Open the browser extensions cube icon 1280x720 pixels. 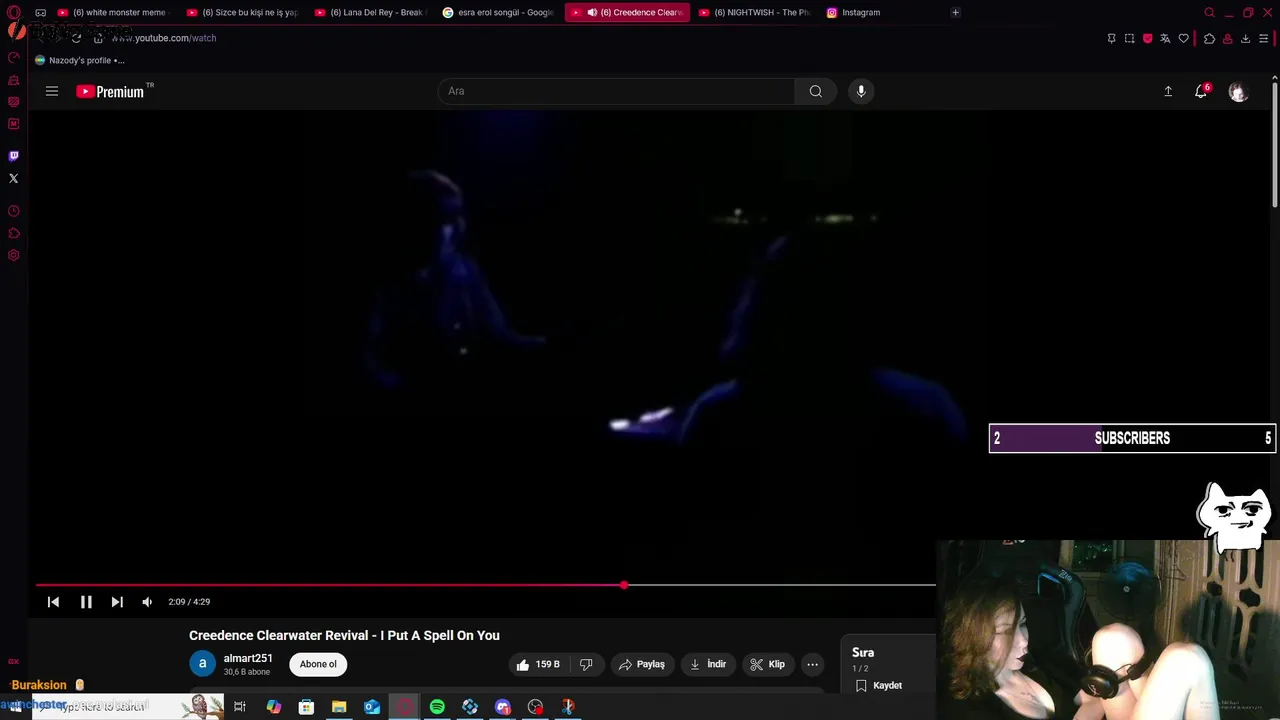pos(1209,38)
